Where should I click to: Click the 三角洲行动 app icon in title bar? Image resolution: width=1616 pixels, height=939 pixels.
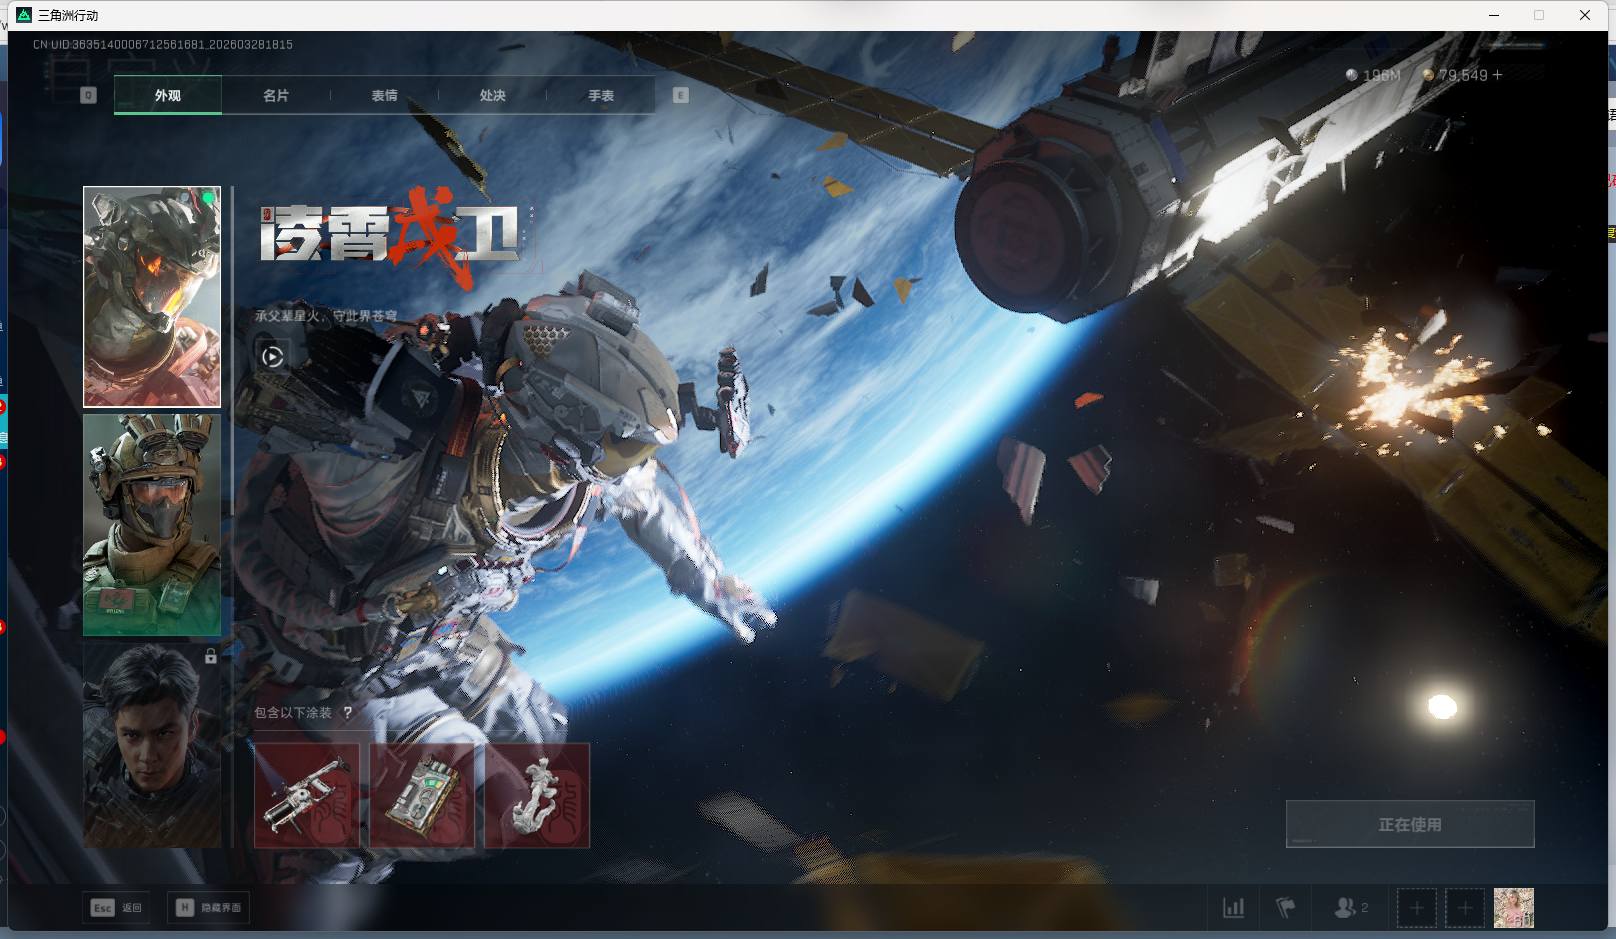pos(24,15)
